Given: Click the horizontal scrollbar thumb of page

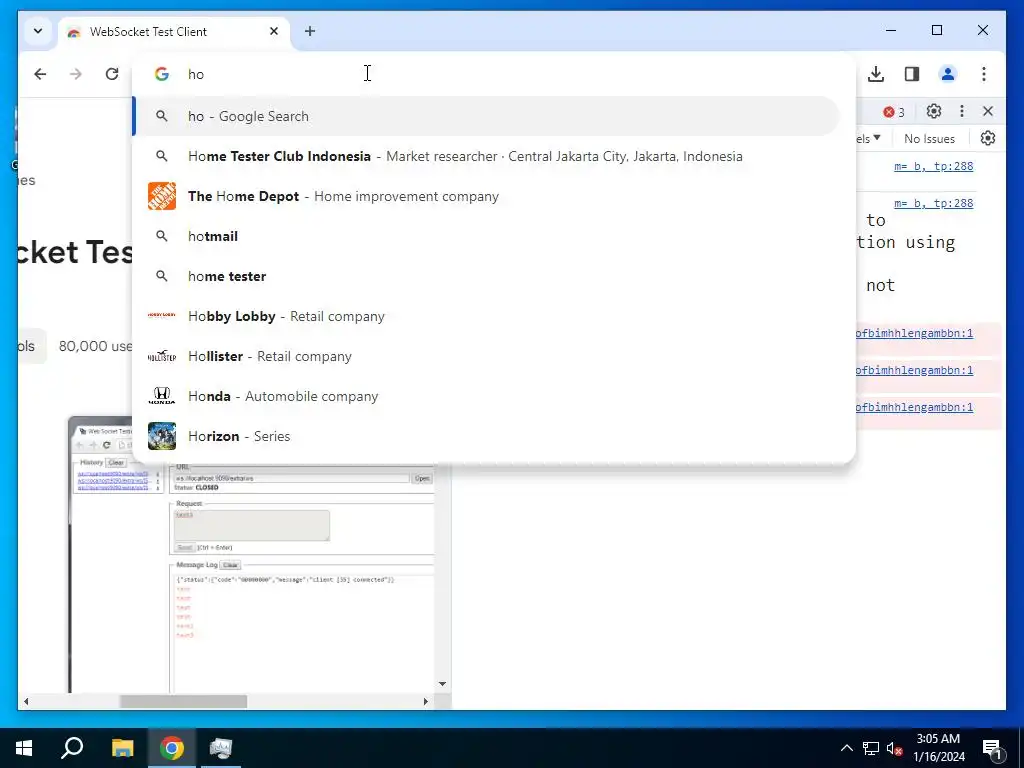Looking at the screenshot, I should click(x=183, y=701).
